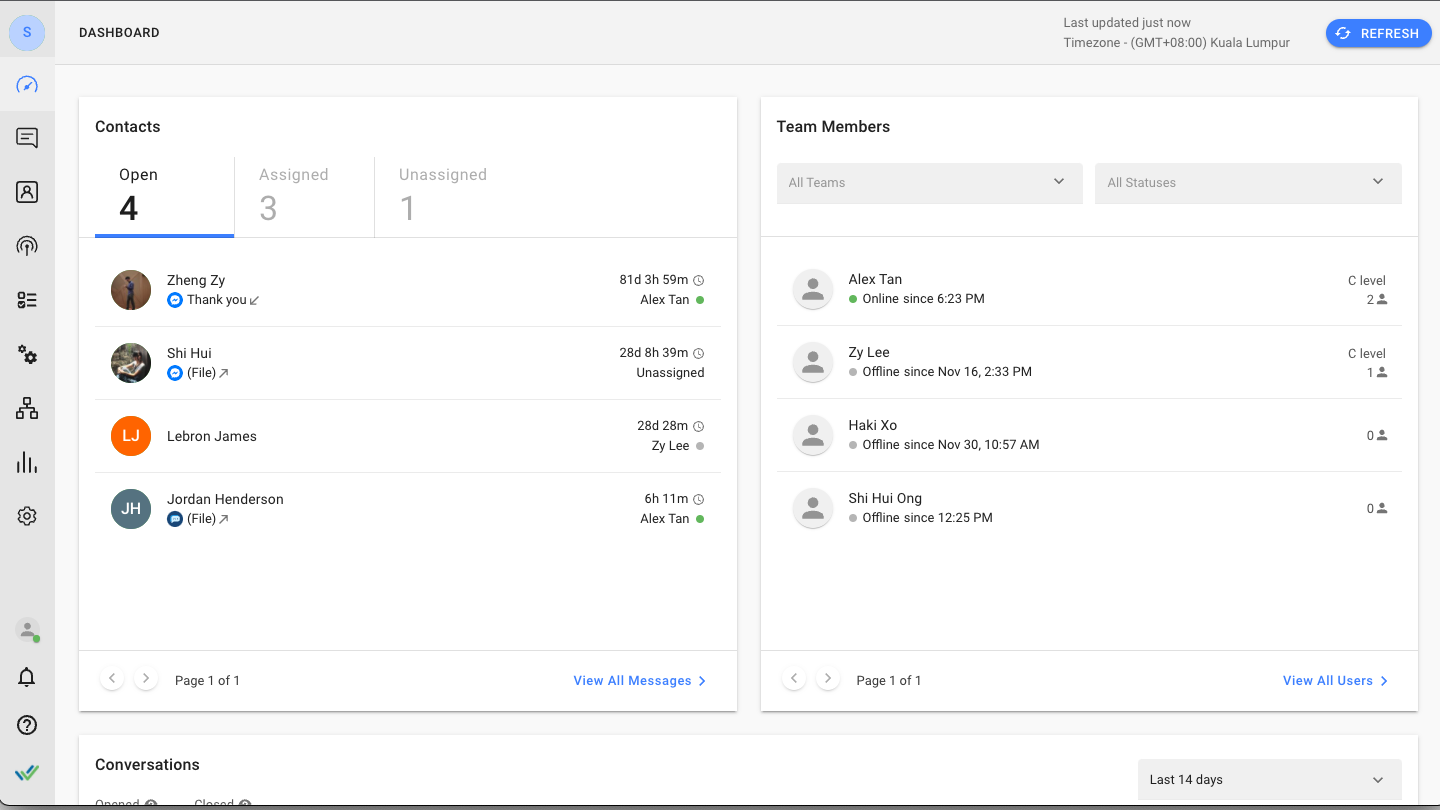Open the Automation gears icon
Image resolution: width=1440 pixels, height=810 pixels.
coord(27,355)
